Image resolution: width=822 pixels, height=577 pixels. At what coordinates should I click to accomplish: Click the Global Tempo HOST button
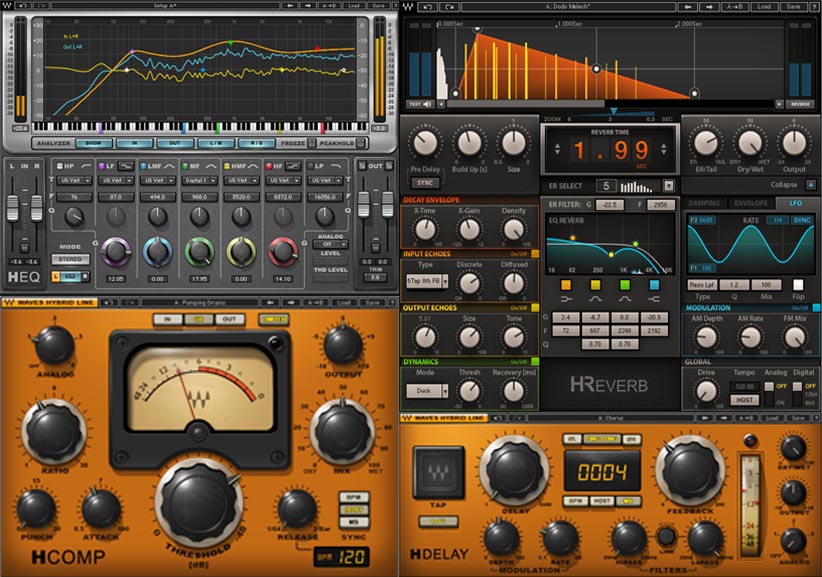click(x=744, y=400)
